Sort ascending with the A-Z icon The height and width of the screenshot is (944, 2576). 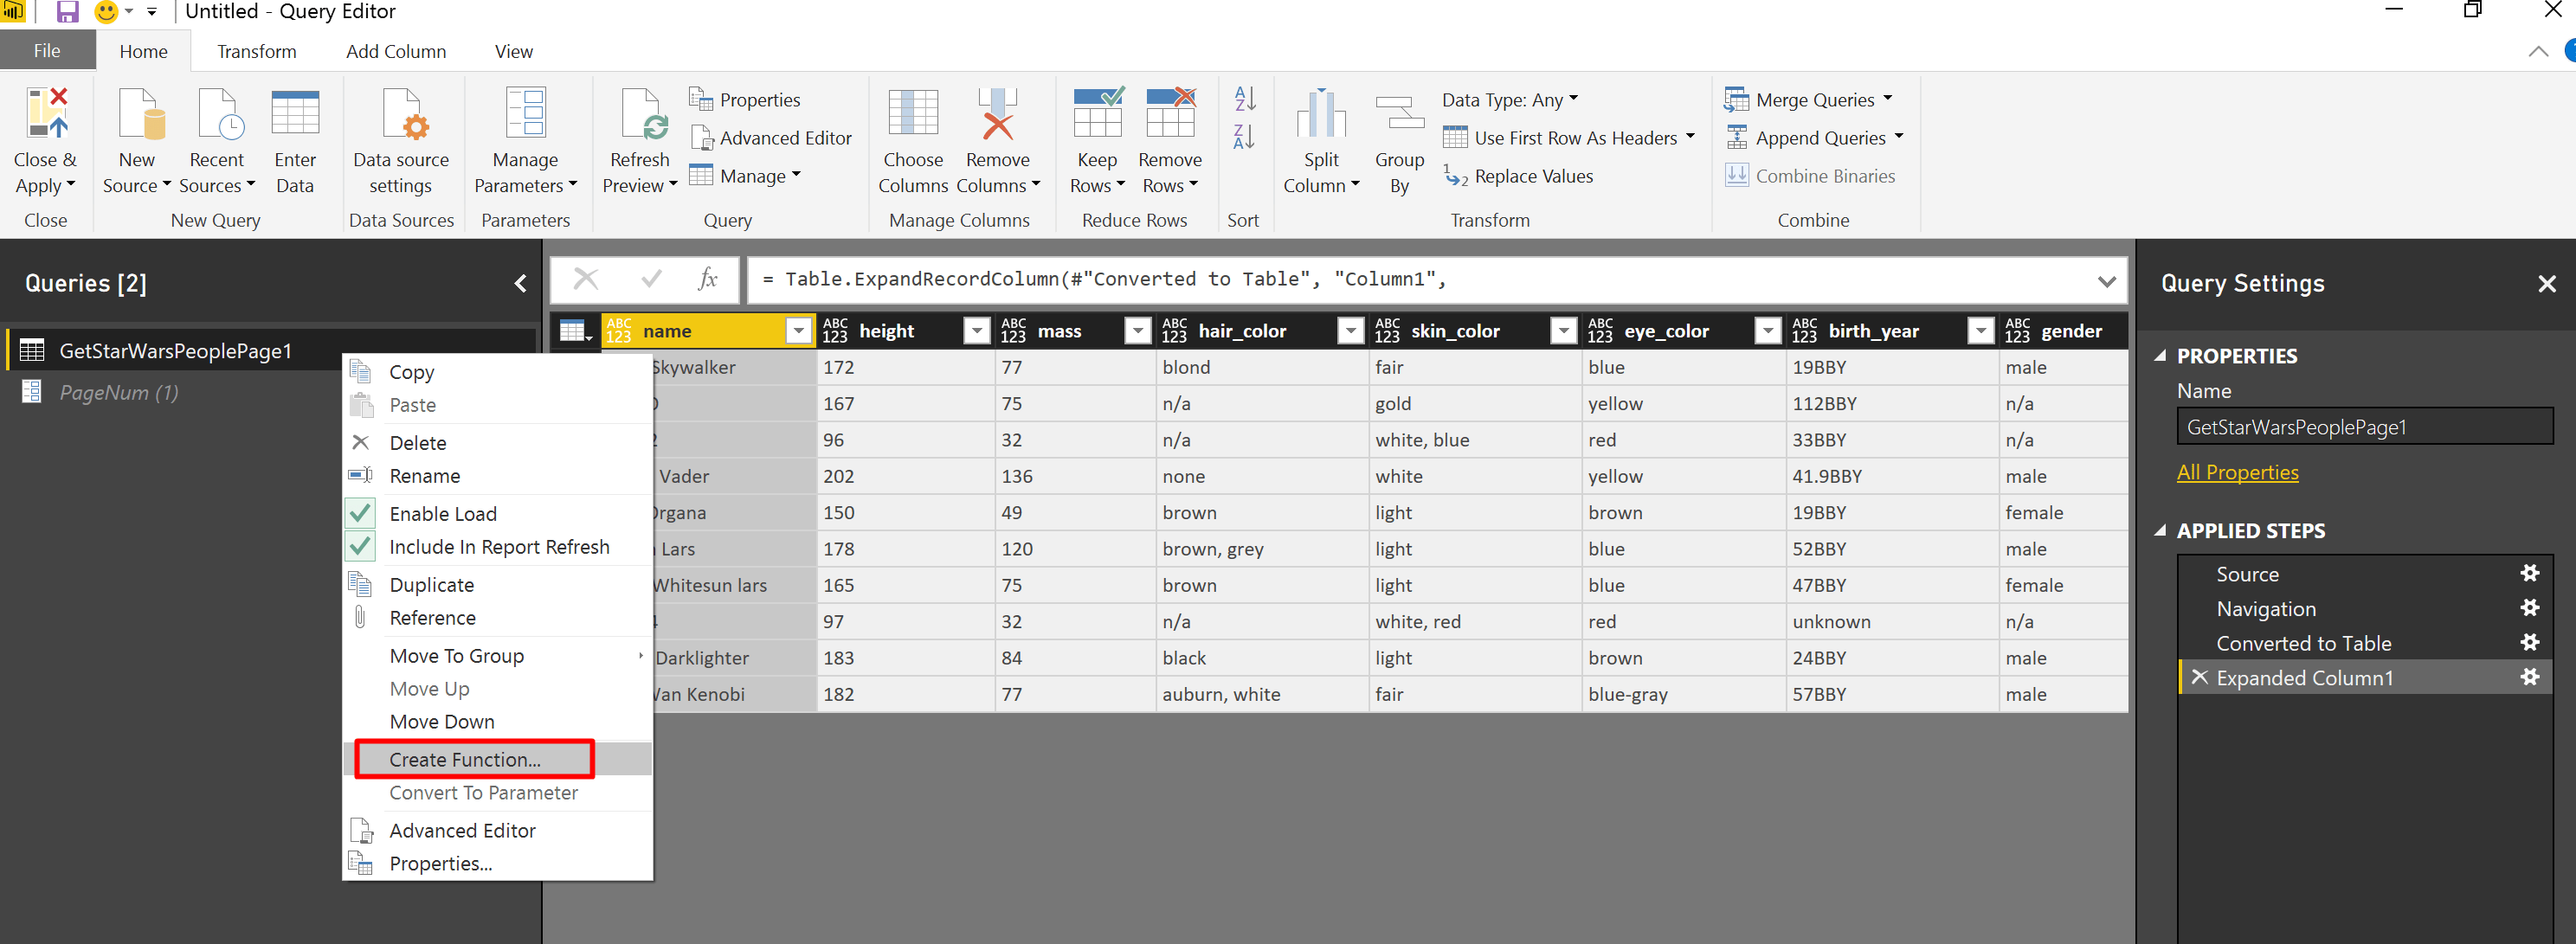pos(1244,99)
